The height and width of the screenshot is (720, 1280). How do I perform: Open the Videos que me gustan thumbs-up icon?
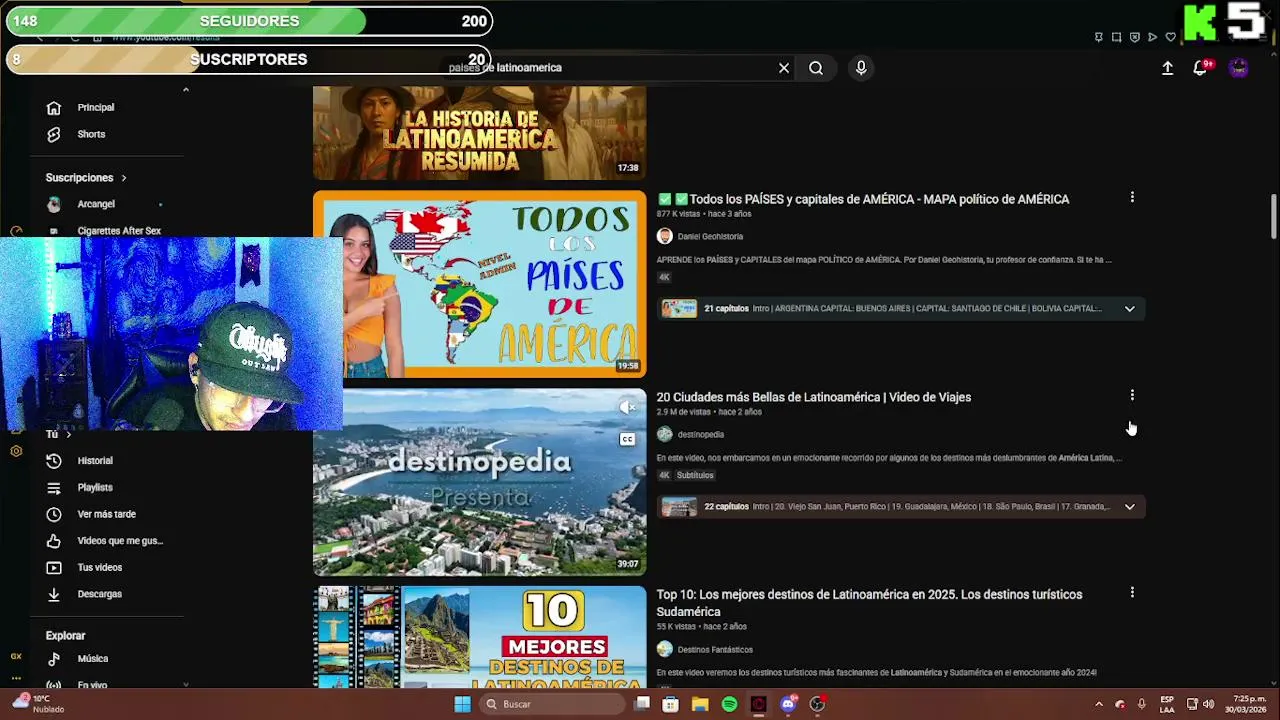(x=54, y=541)
